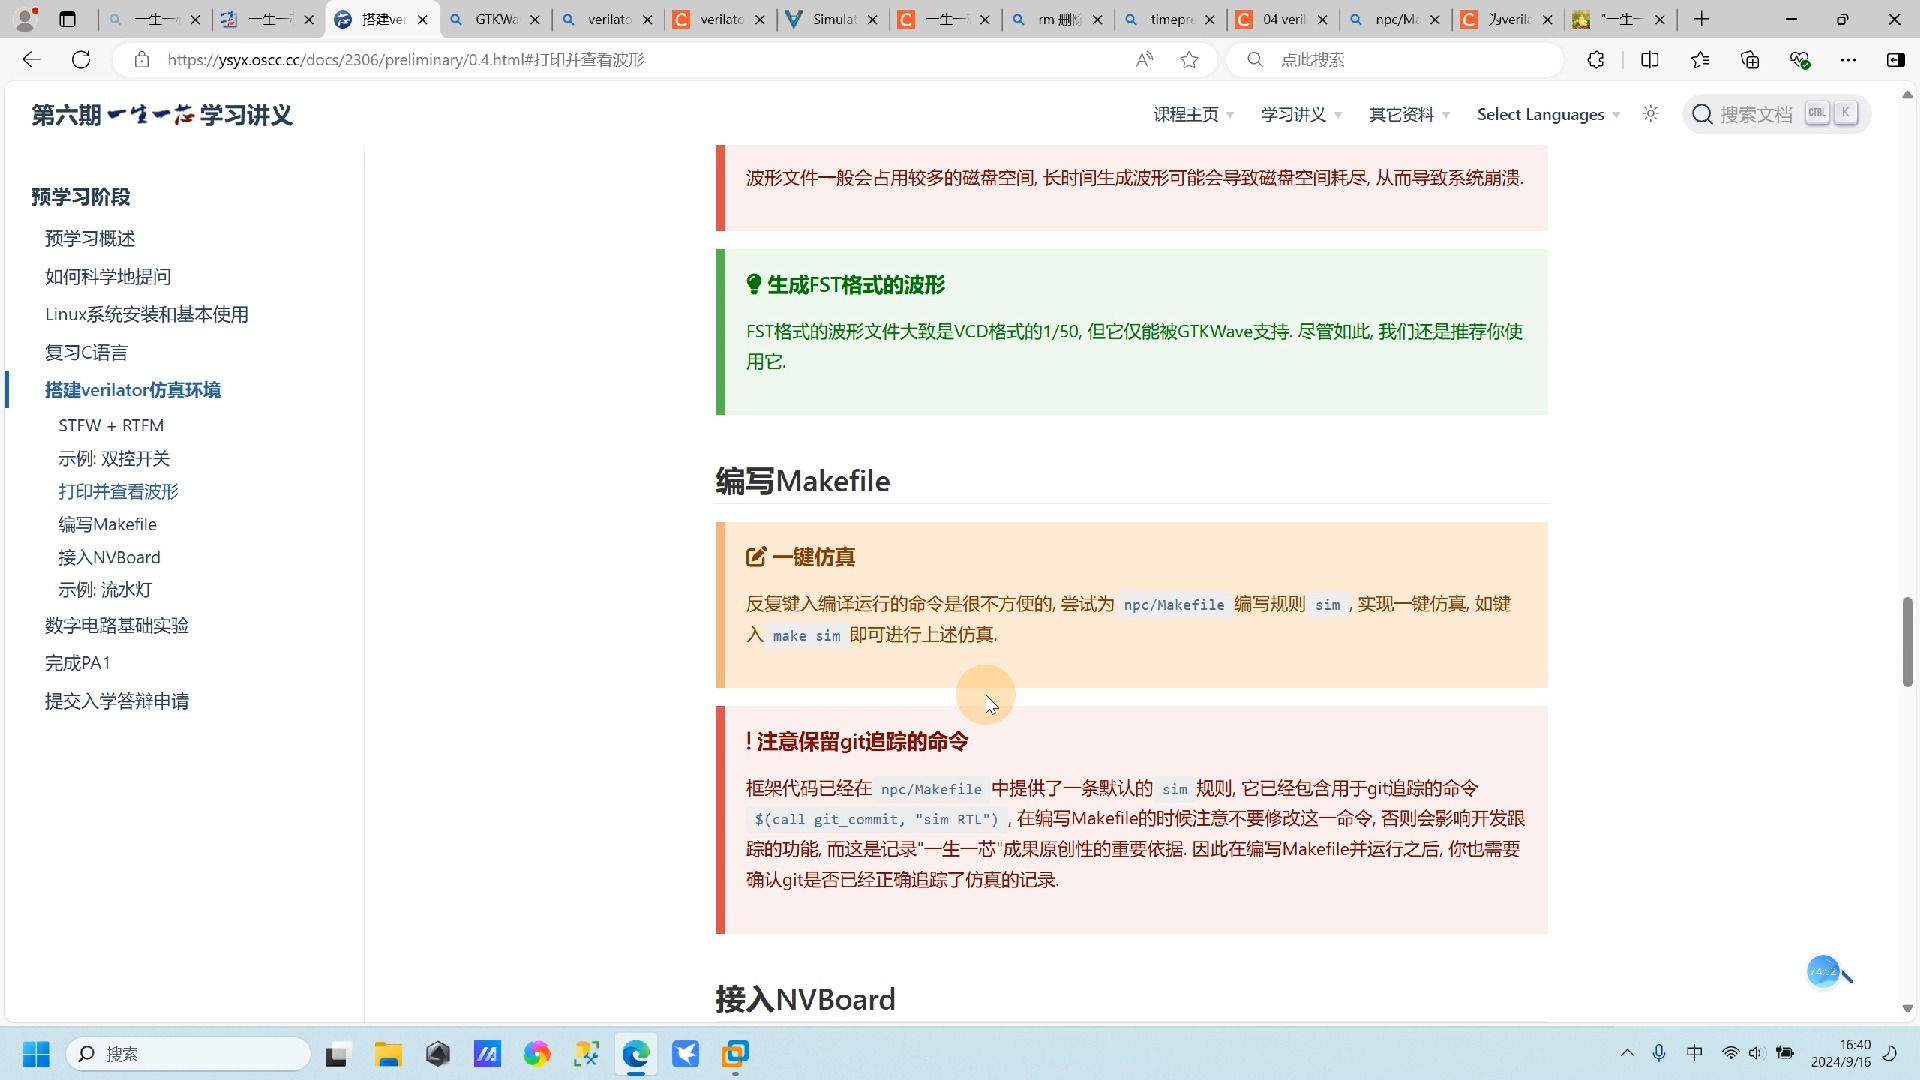Open the Collections icon in the toolbar
Image resolution: width=1920 pixels, height=1080 pixels.
[1750, 59]
